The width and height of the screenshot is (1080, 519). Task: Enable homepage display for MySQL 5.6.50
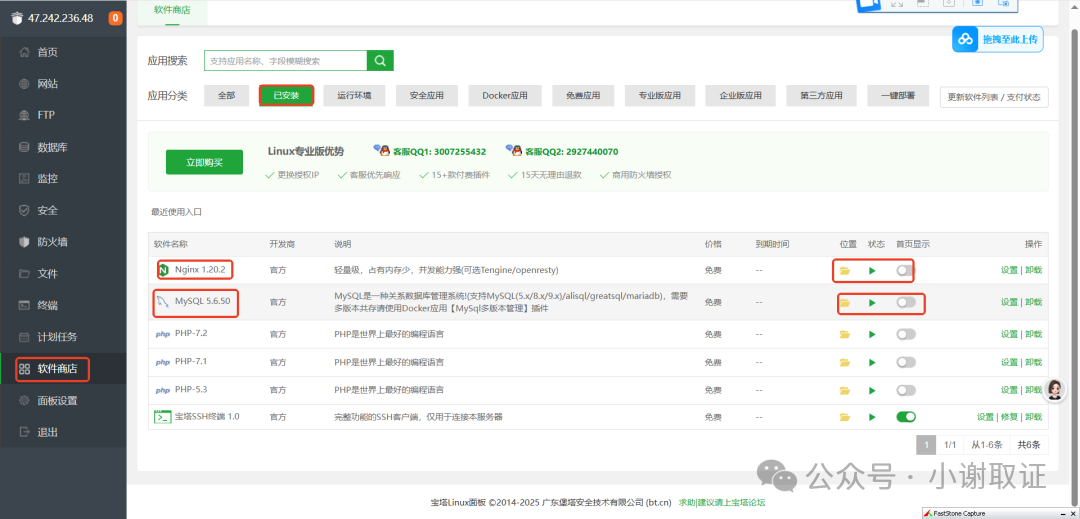906,302
